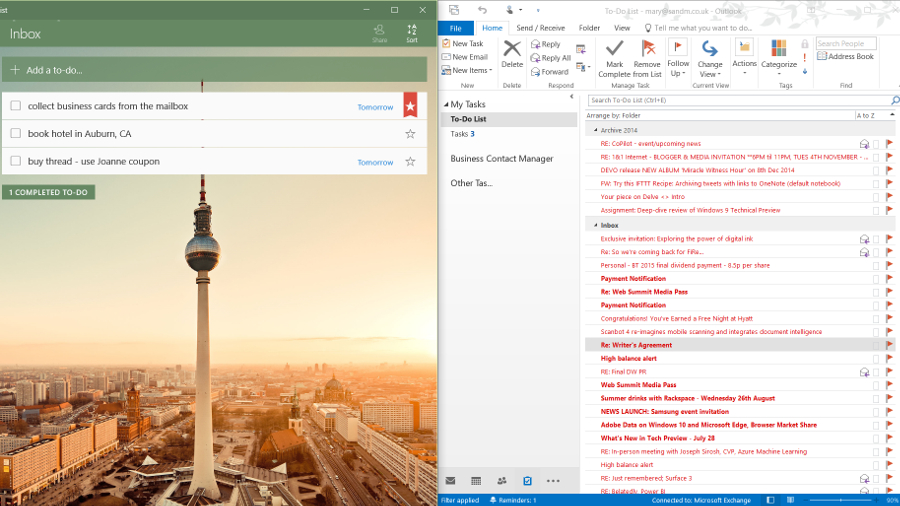This screenshot has width=900, height=506.
Task: Click New Email in Outlook ribbon
Action: coord(464,57)
